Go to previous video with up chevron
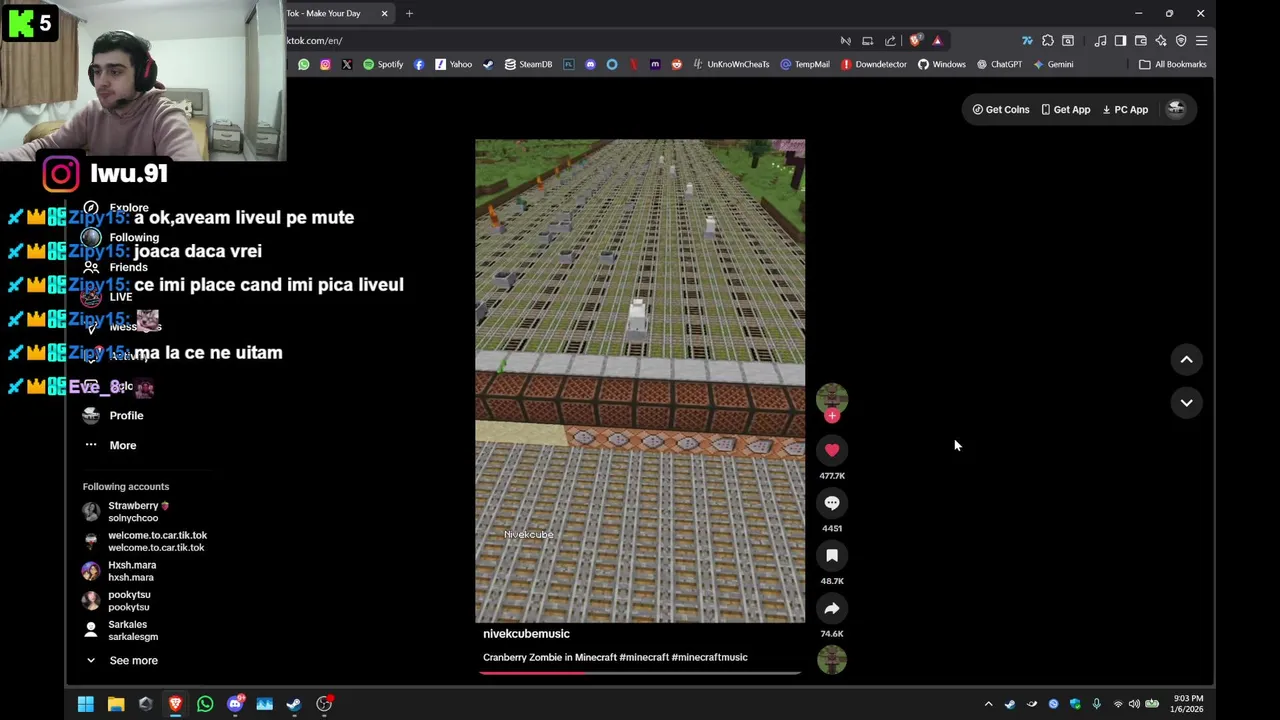This screenshot has height=720, width=1280. point(1186,360)
